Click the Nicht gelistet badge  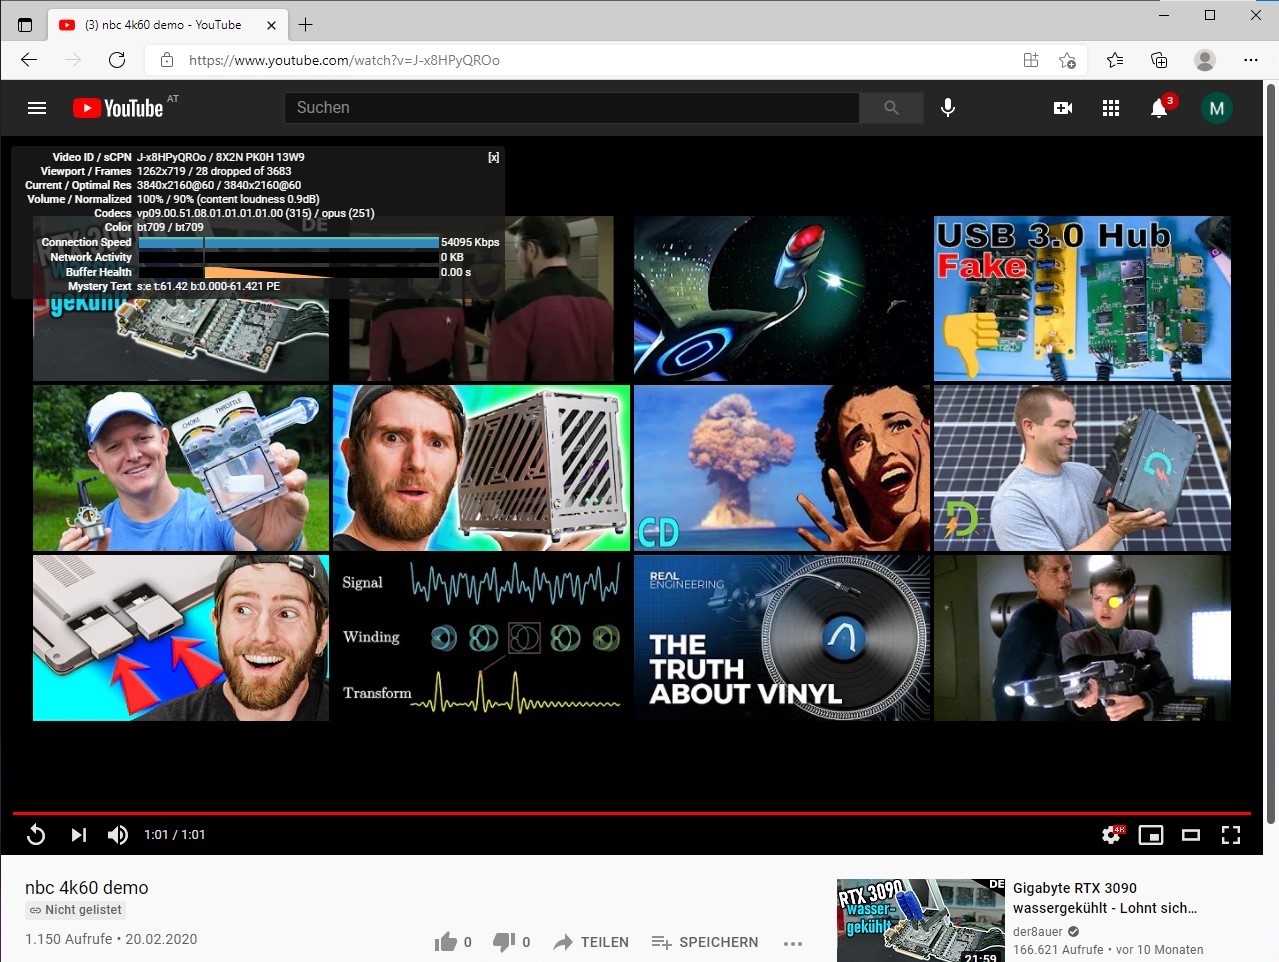pos(76,910)
